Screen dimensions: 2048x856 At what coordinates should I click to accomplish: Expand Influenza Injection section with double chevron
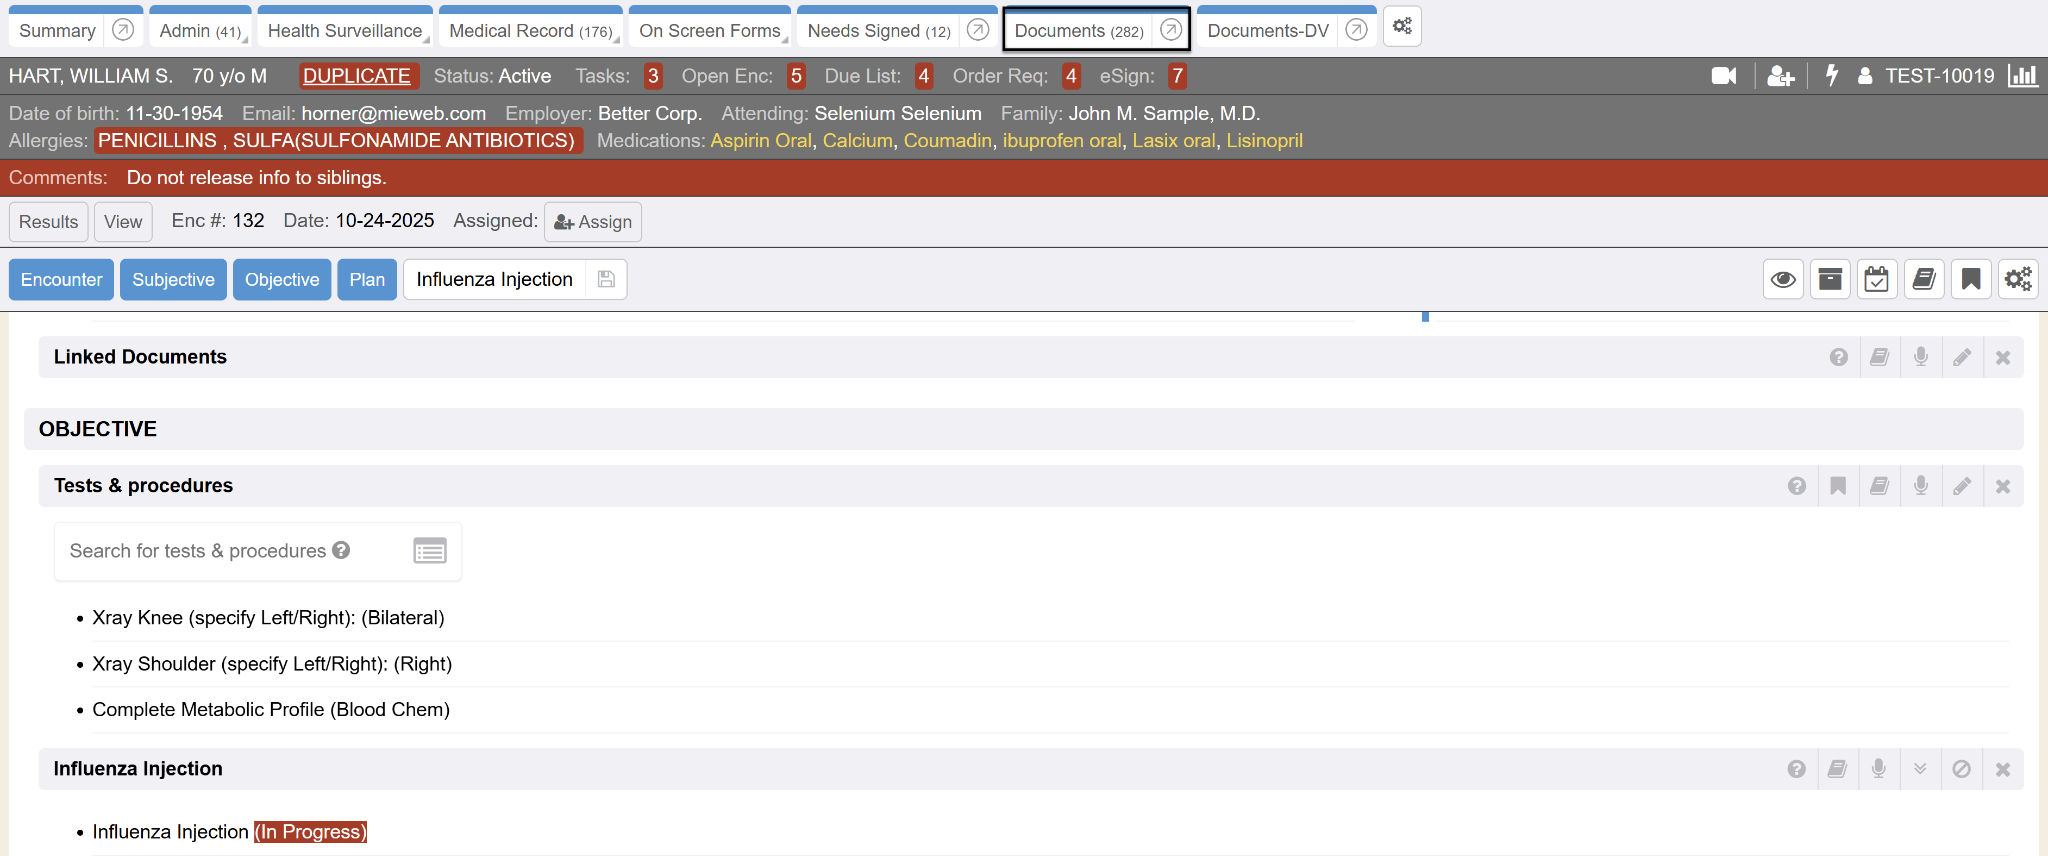[1920, 769]
